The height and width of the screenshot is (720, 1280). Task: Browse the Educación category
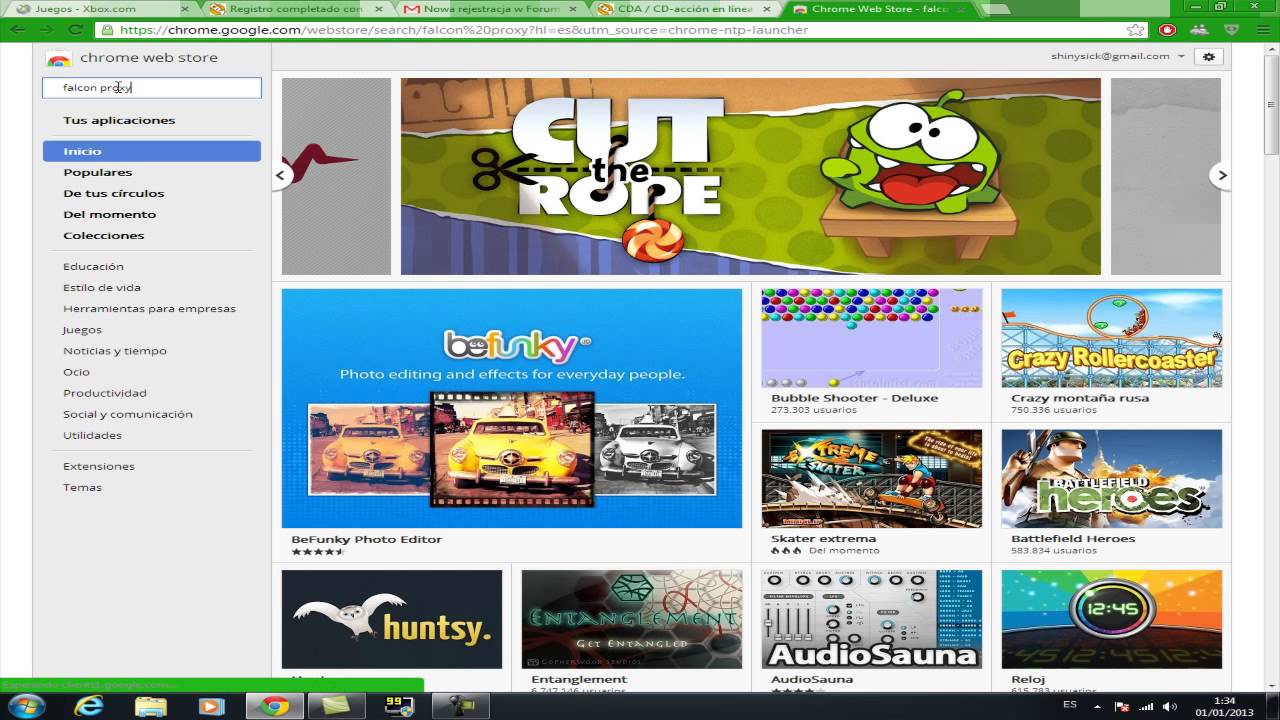(94, 266)
